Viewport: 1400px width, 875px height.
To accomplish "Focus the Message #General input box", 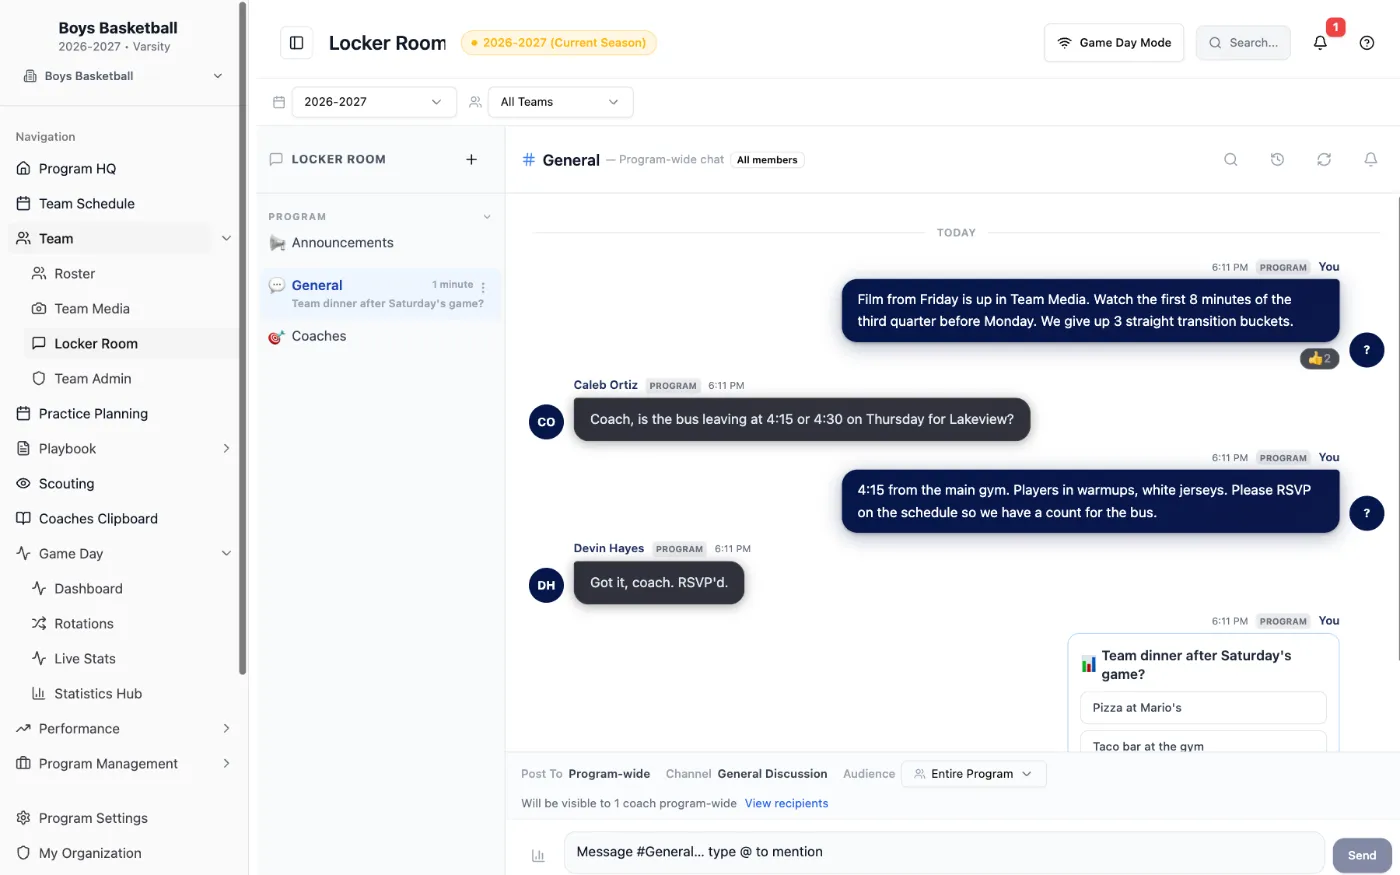I will [x=944, y=852].
